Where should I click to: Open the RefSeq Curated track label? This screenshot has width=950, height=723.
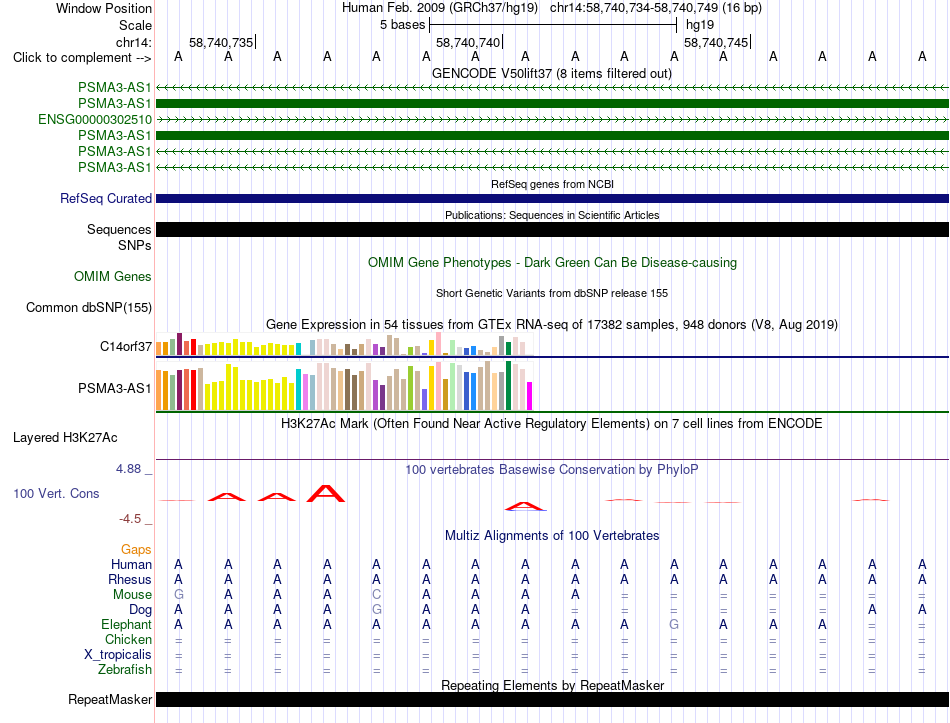point(106,198)
